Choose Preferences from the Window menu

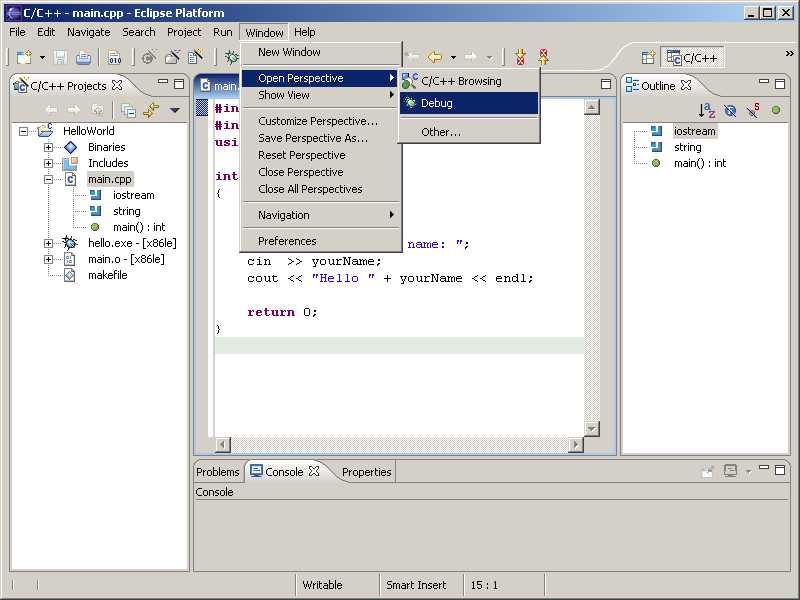click(287, 241)
